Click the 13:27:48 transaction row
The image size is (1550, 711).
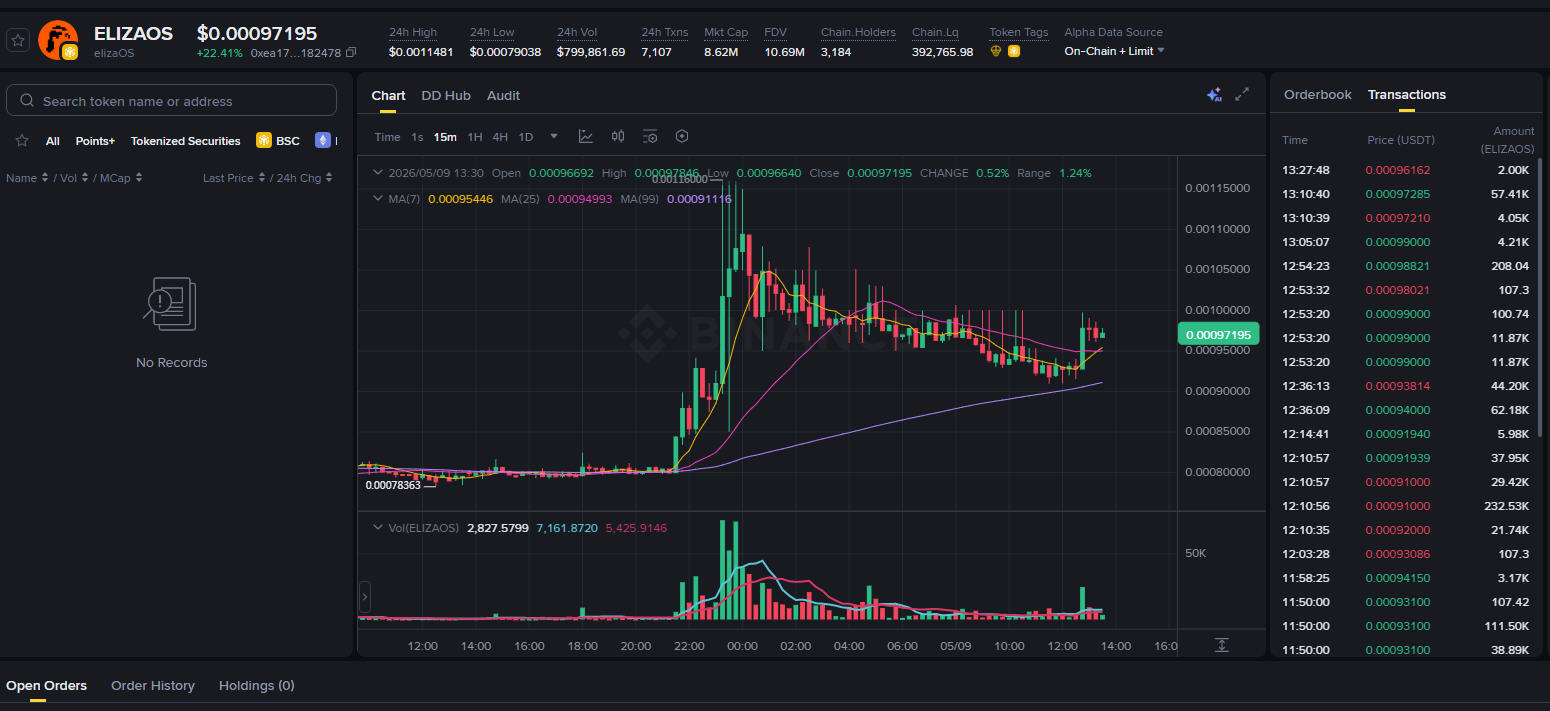point(1407,170)
